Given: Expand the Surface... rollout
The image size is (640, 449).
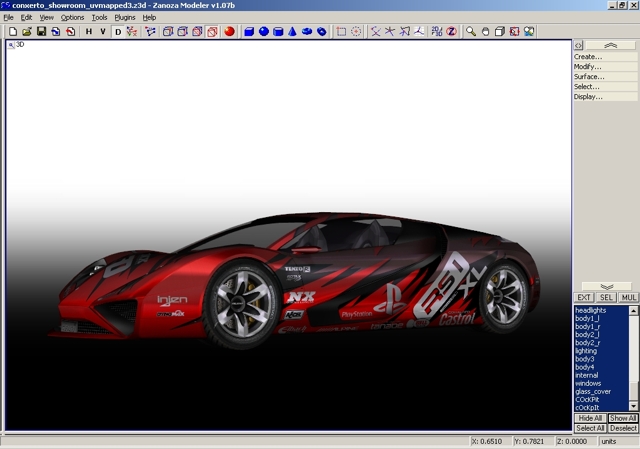Looking at the screenshot, I should pyautogui.click(x=589, y=77).
